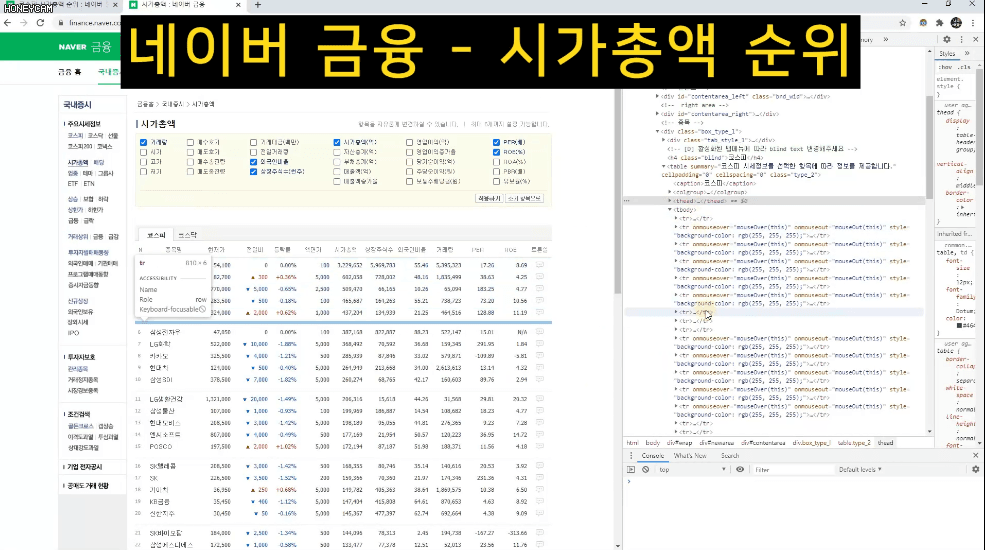Open discussion icon in 삼성SDI row
Image resolution: width=985 pixels, height=550 pixels.
pos(540,379)
